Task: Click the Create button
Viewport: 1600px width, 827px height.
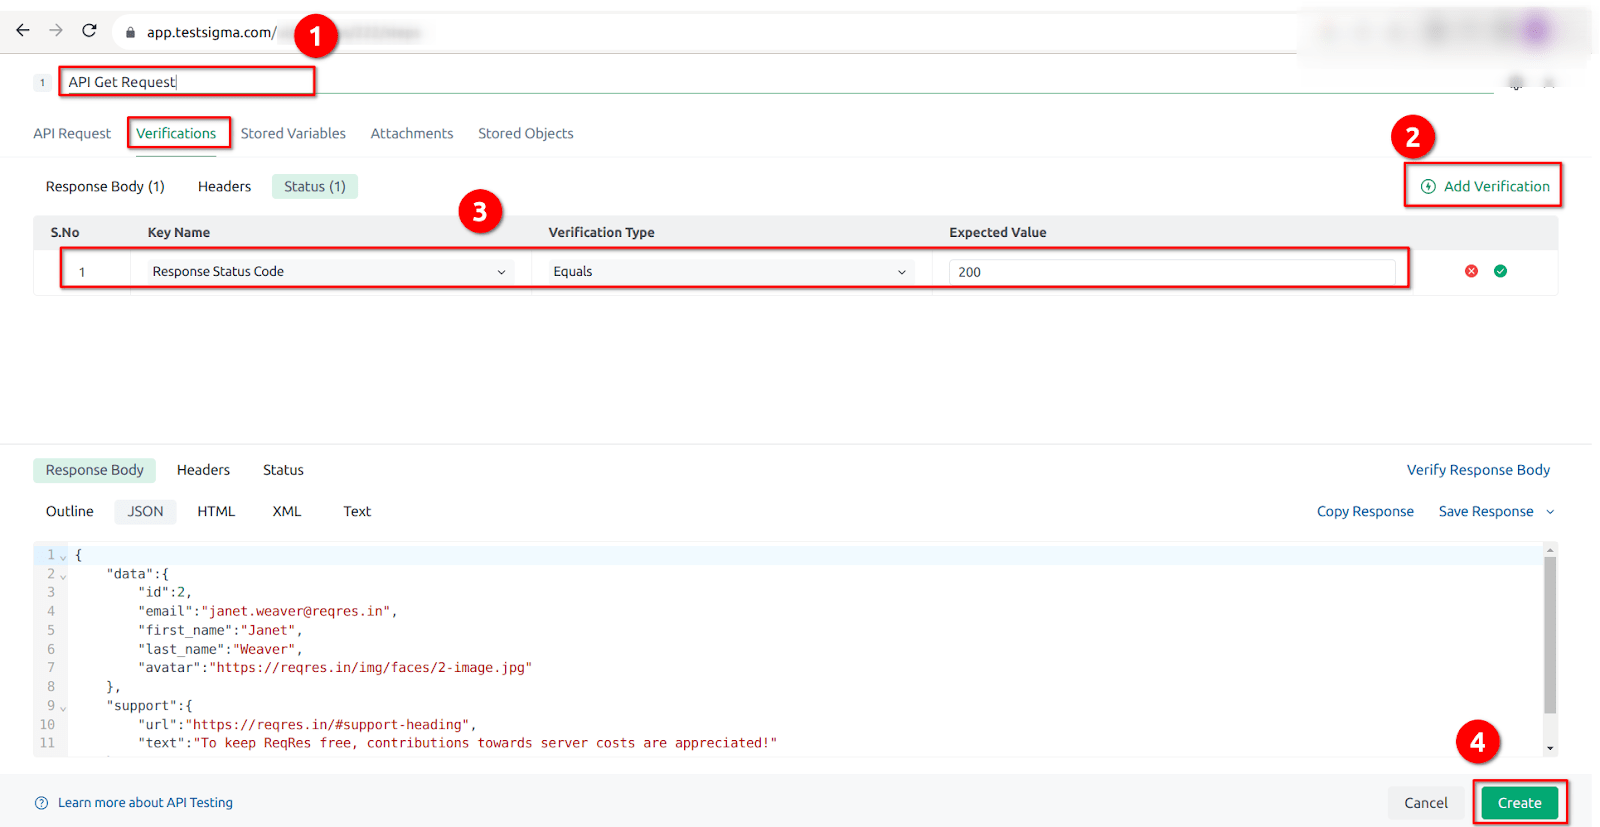Action: (1519, 803)
